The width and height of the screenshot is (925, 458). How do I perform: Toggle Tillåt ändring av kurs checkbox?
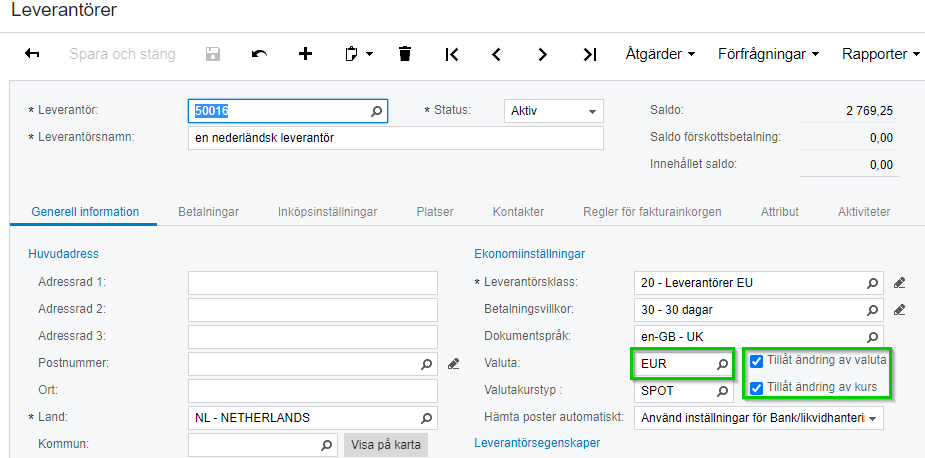tap(757, 388)
